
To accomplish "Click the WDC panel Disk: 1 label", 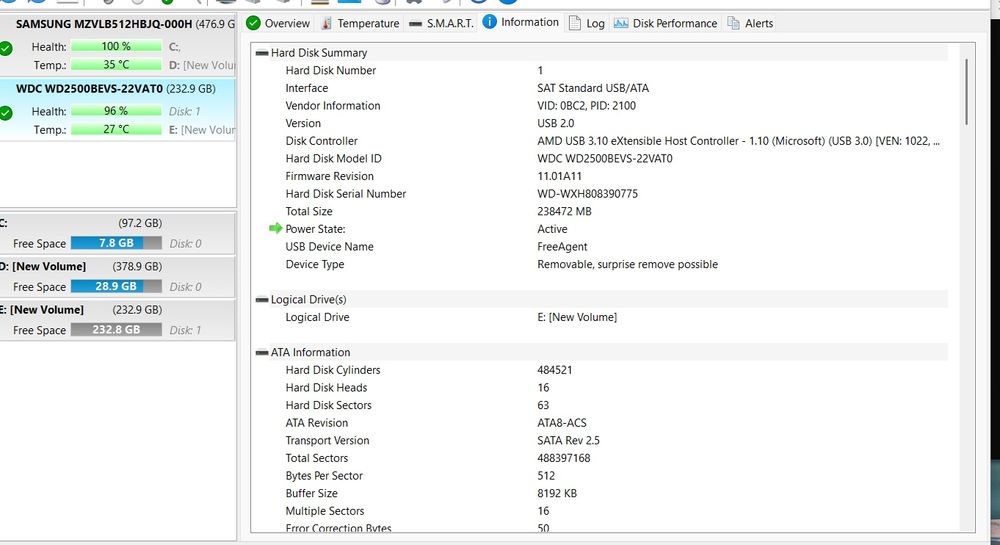I will tap(184, 112).
